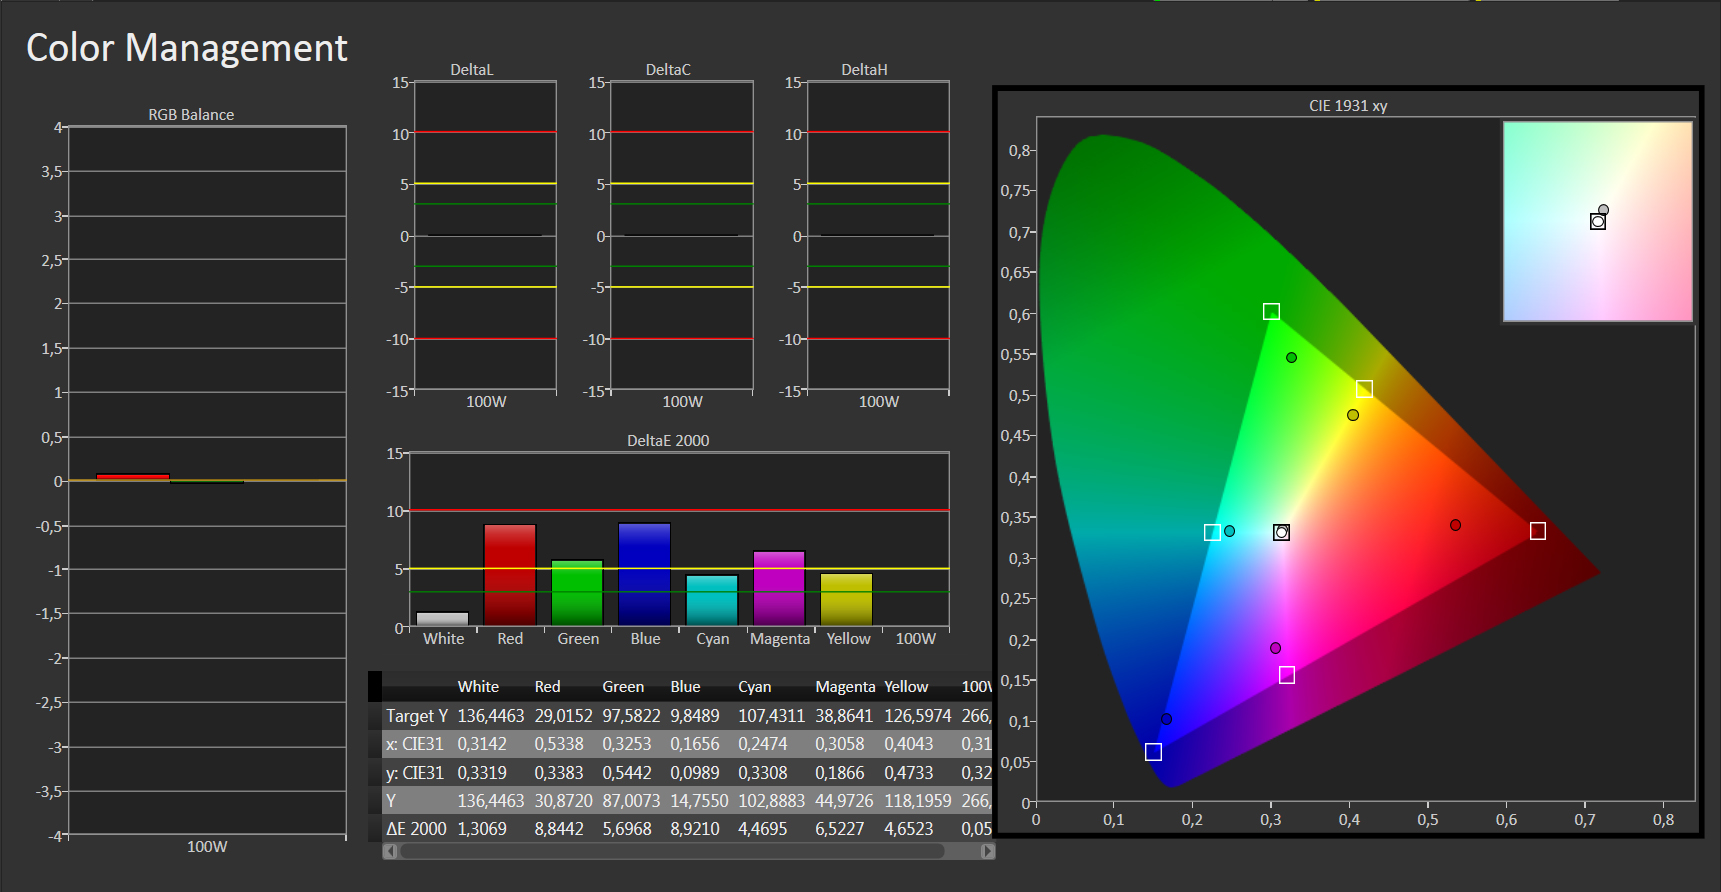
Task: Click the Green column header in data table
Action: 623,687
